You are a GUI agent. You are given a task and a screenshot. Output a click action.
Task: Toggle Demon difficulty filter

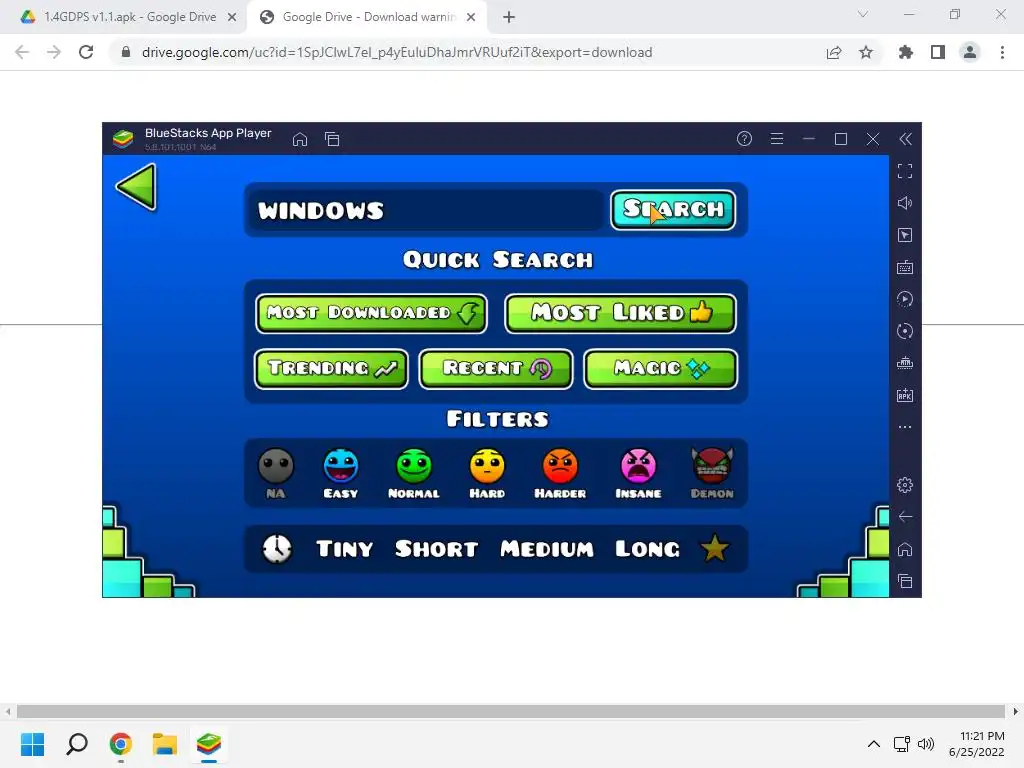(712, 473)
